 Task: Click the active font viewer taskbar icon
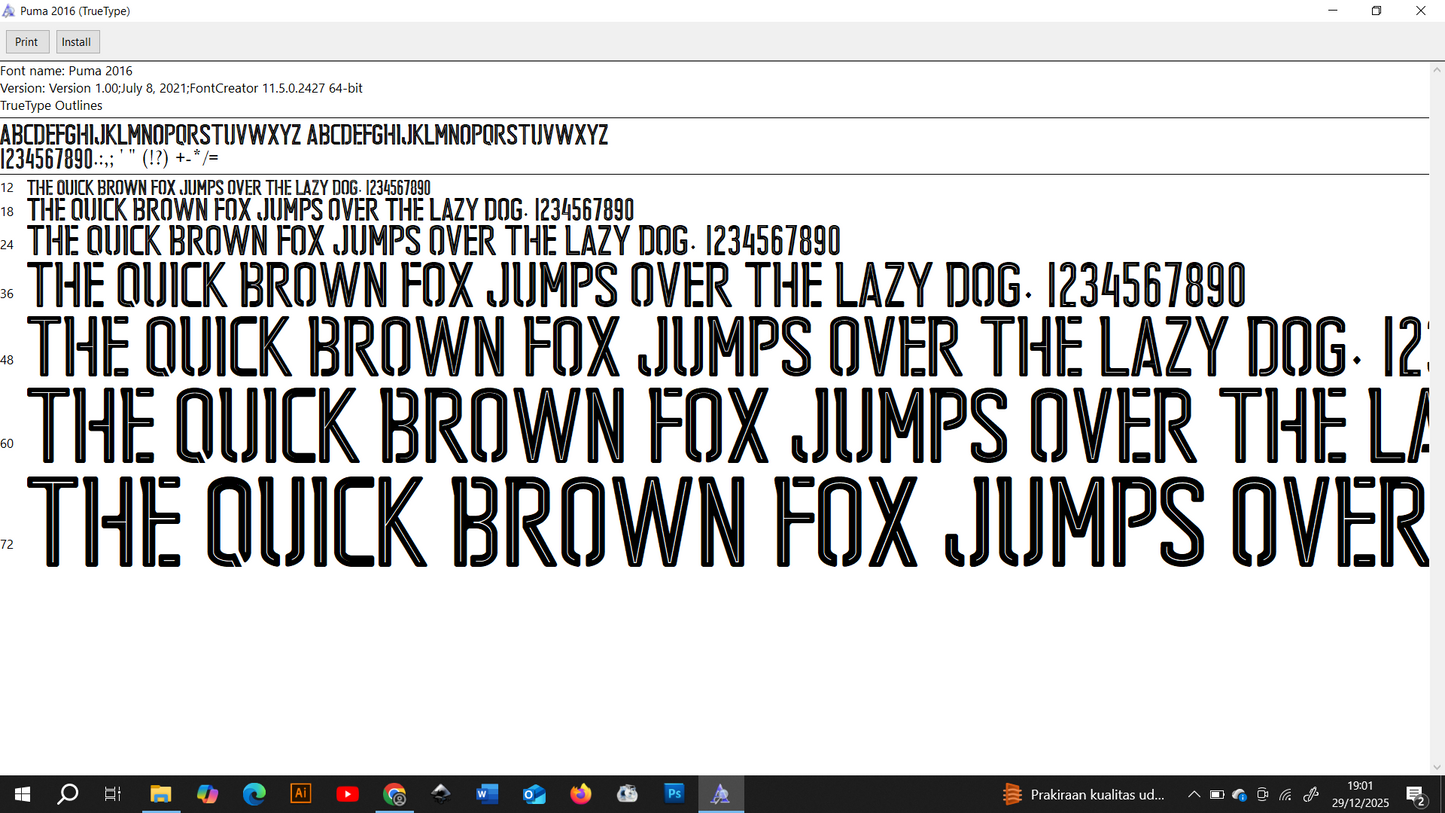pos(721,794)
